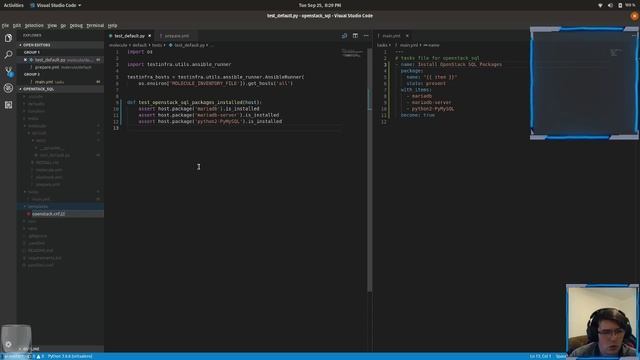This screenshot has width=640, height=360.
Task: Open the left editor's more actions menu
Action: tap(366, 36)
